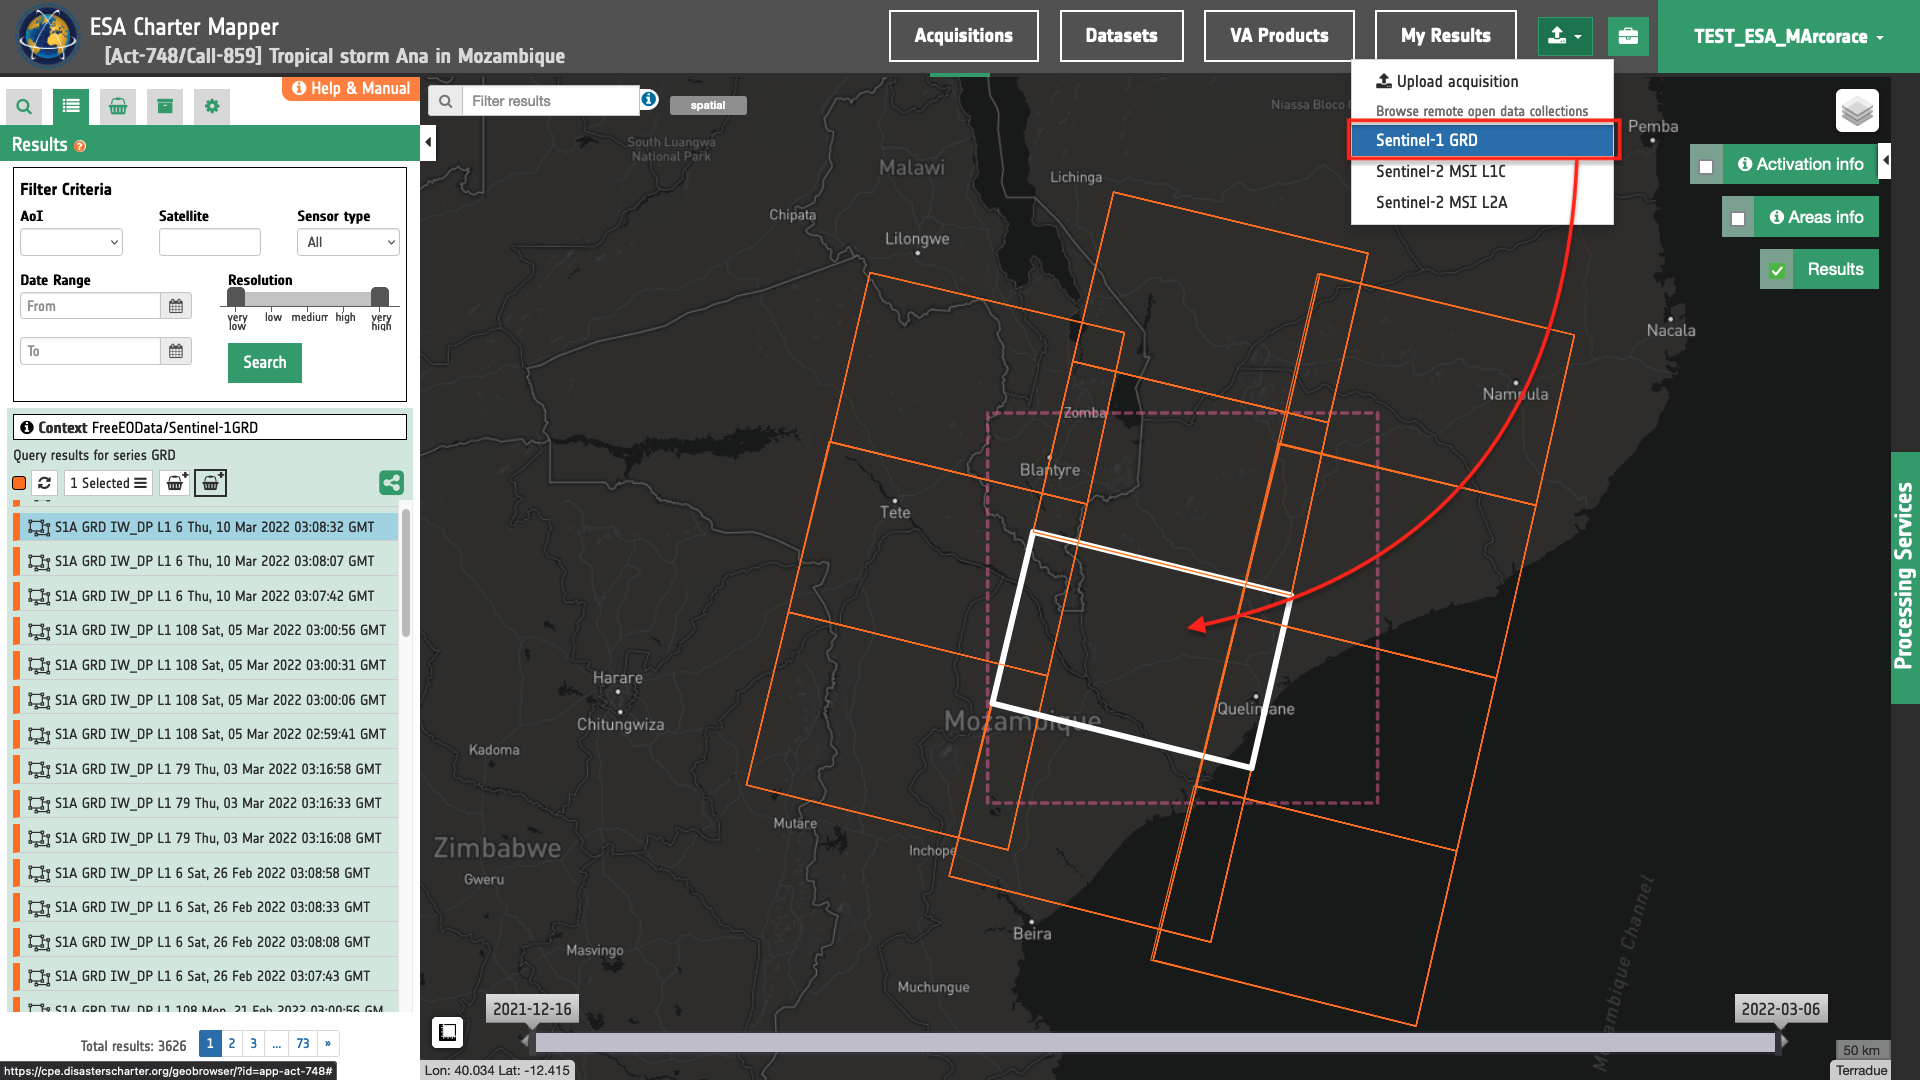1920x1080 pixels.
Task: Click the Filter results text field
Action: click(551, 101)
